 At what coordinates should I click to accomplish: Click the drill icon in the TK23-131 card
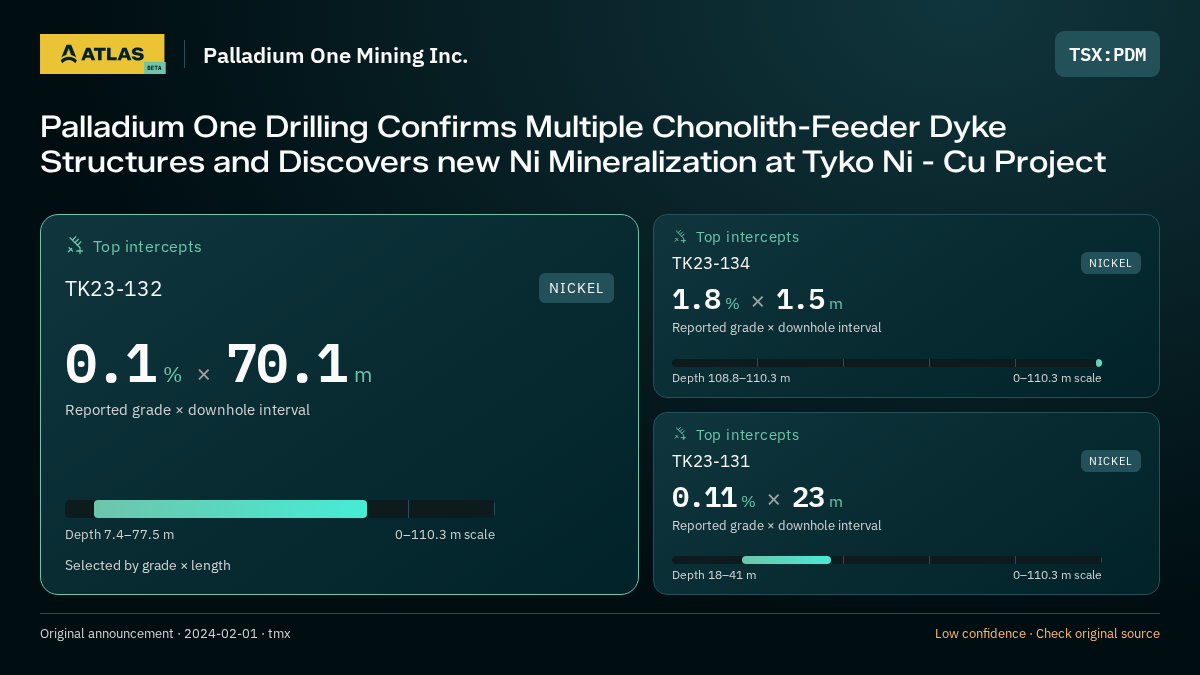tap(680, 434)
